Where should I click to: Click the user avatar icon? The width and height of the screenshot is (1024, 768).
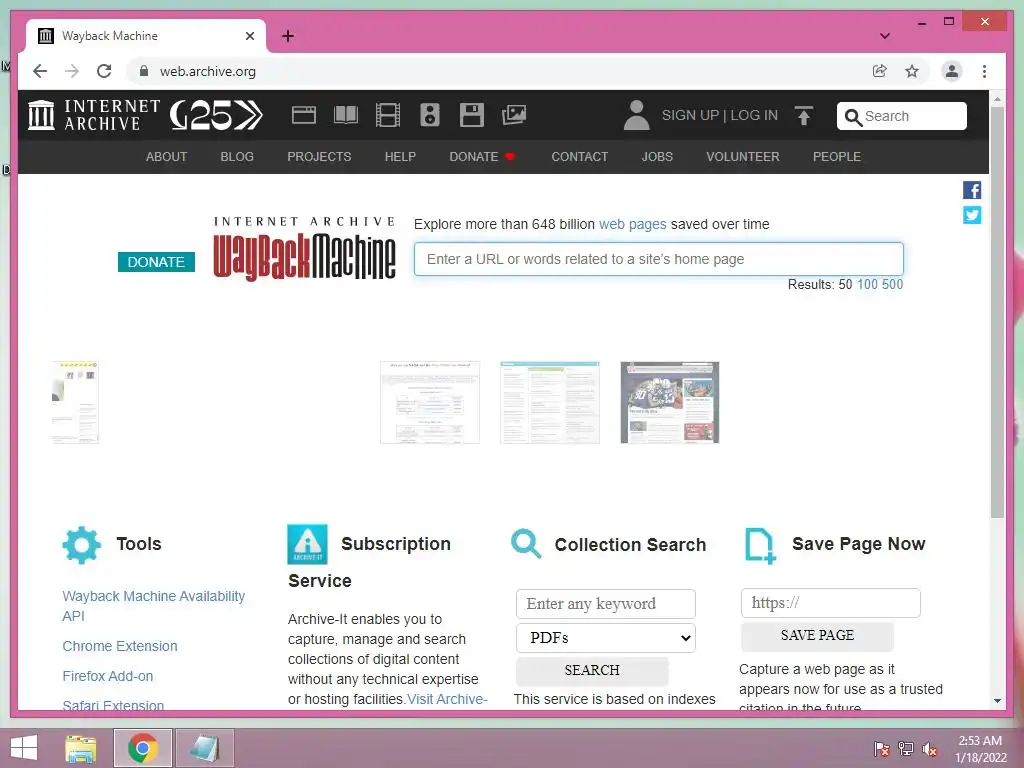click(x=636, y=116)
